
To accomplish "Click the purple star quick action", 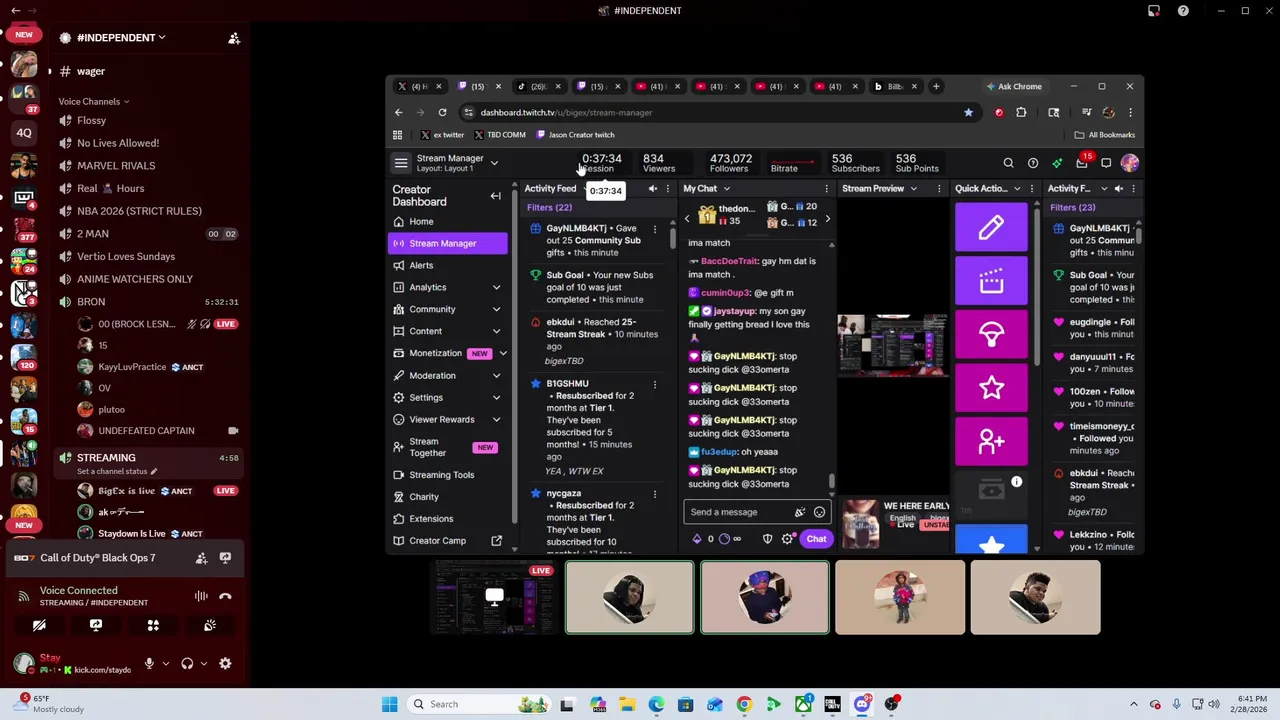I will [991, 387].
